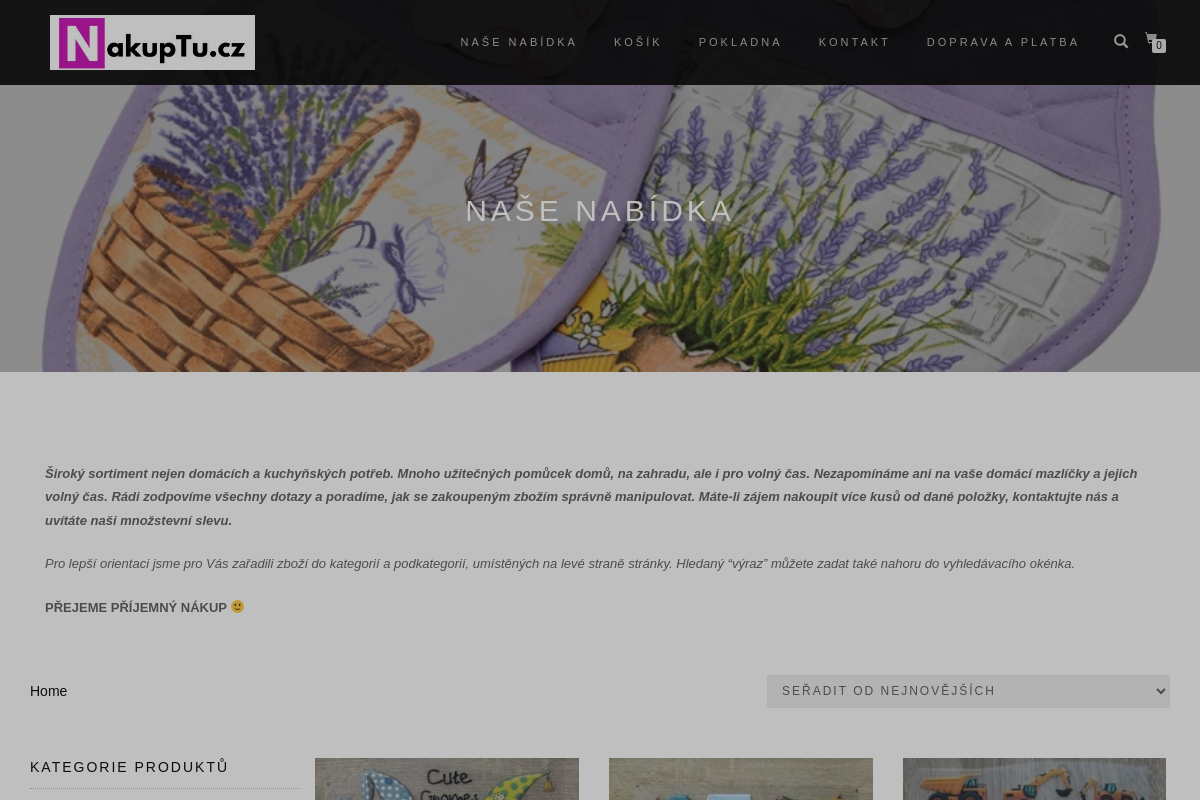This screenshot has height=800, width=1200.
Task: Click the KATEGORIE PRODUKTŮ sidebar heading
Action: tap(129, 767)
